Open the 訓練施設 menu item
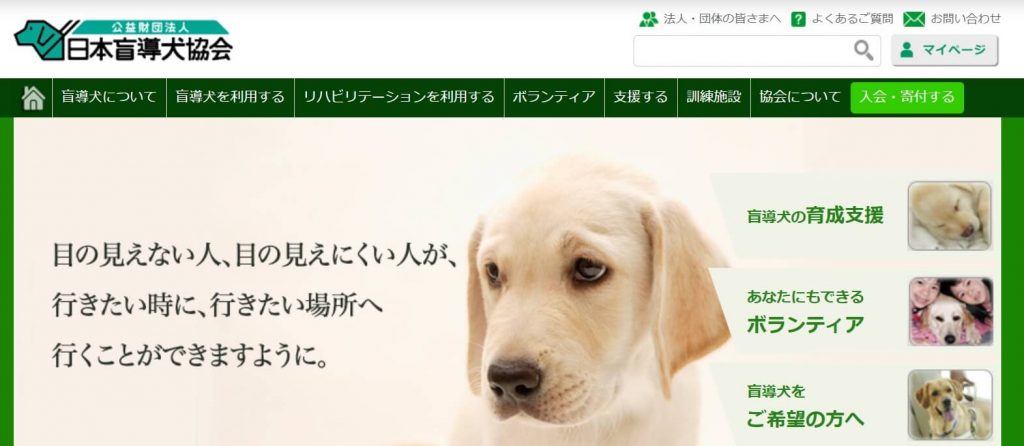1024x446 pixels. (714, 97)
